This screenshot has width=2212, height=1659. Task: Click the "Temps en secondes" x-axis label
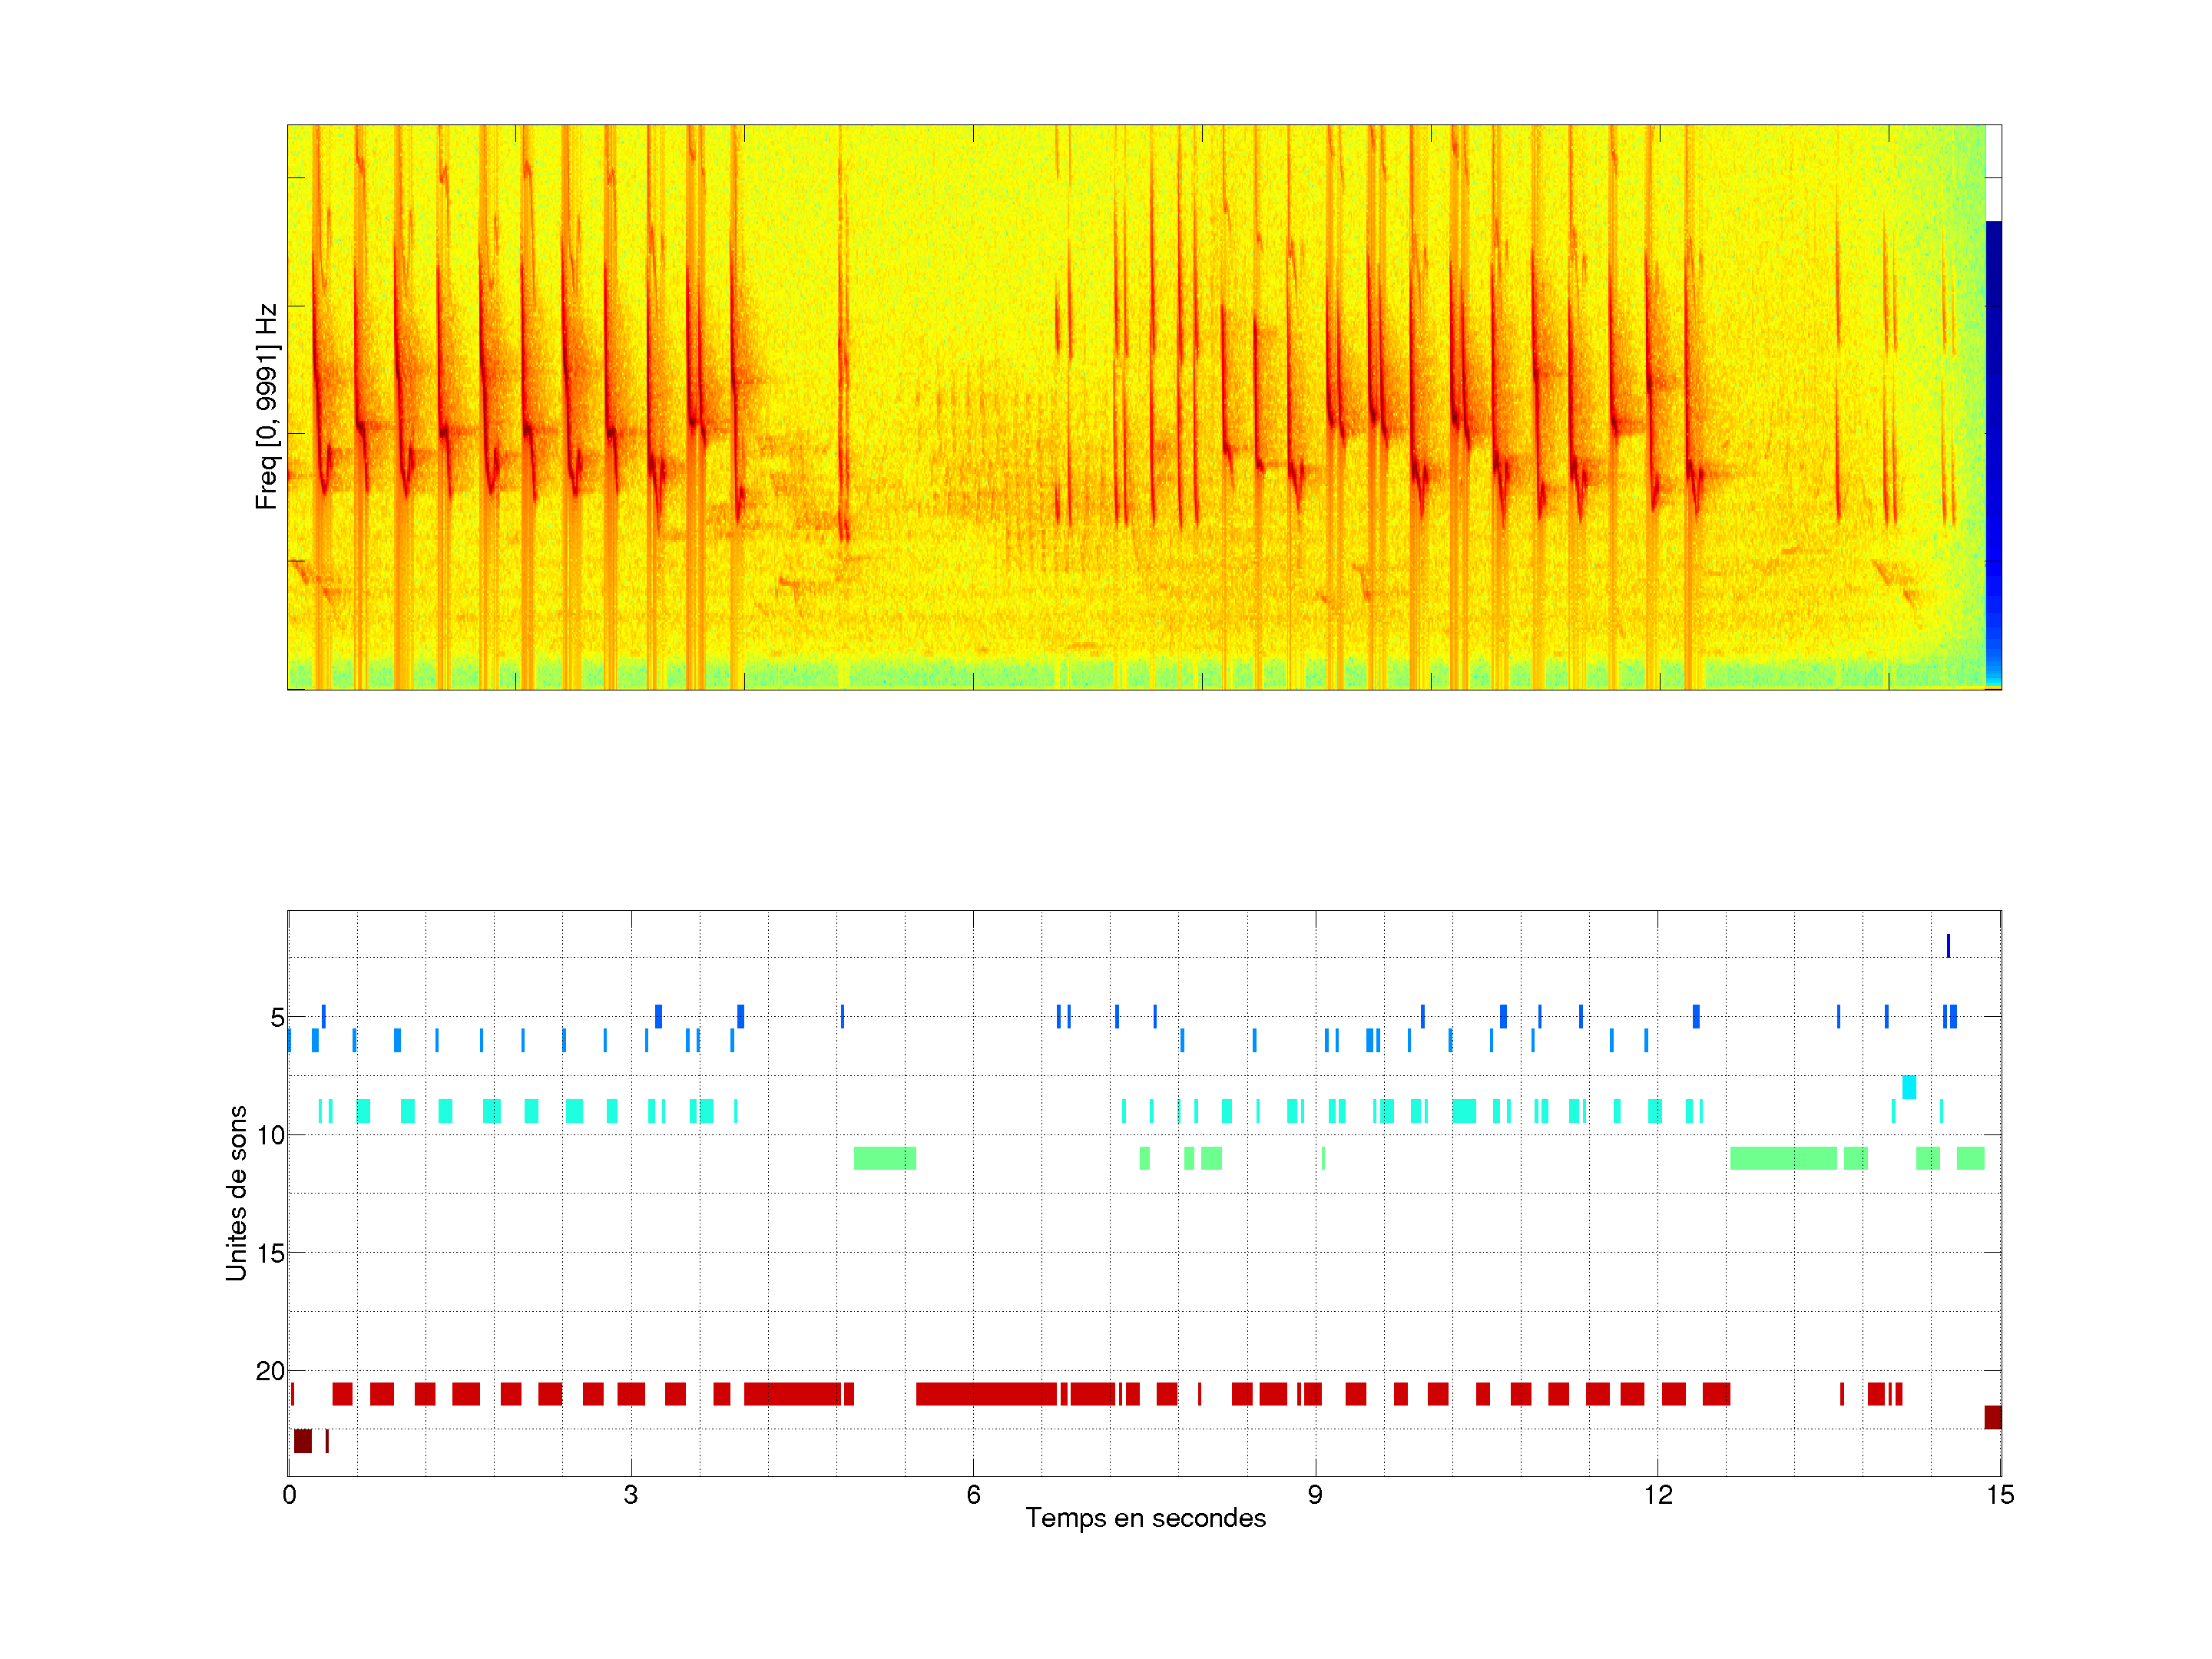tap(1145, 1518)
